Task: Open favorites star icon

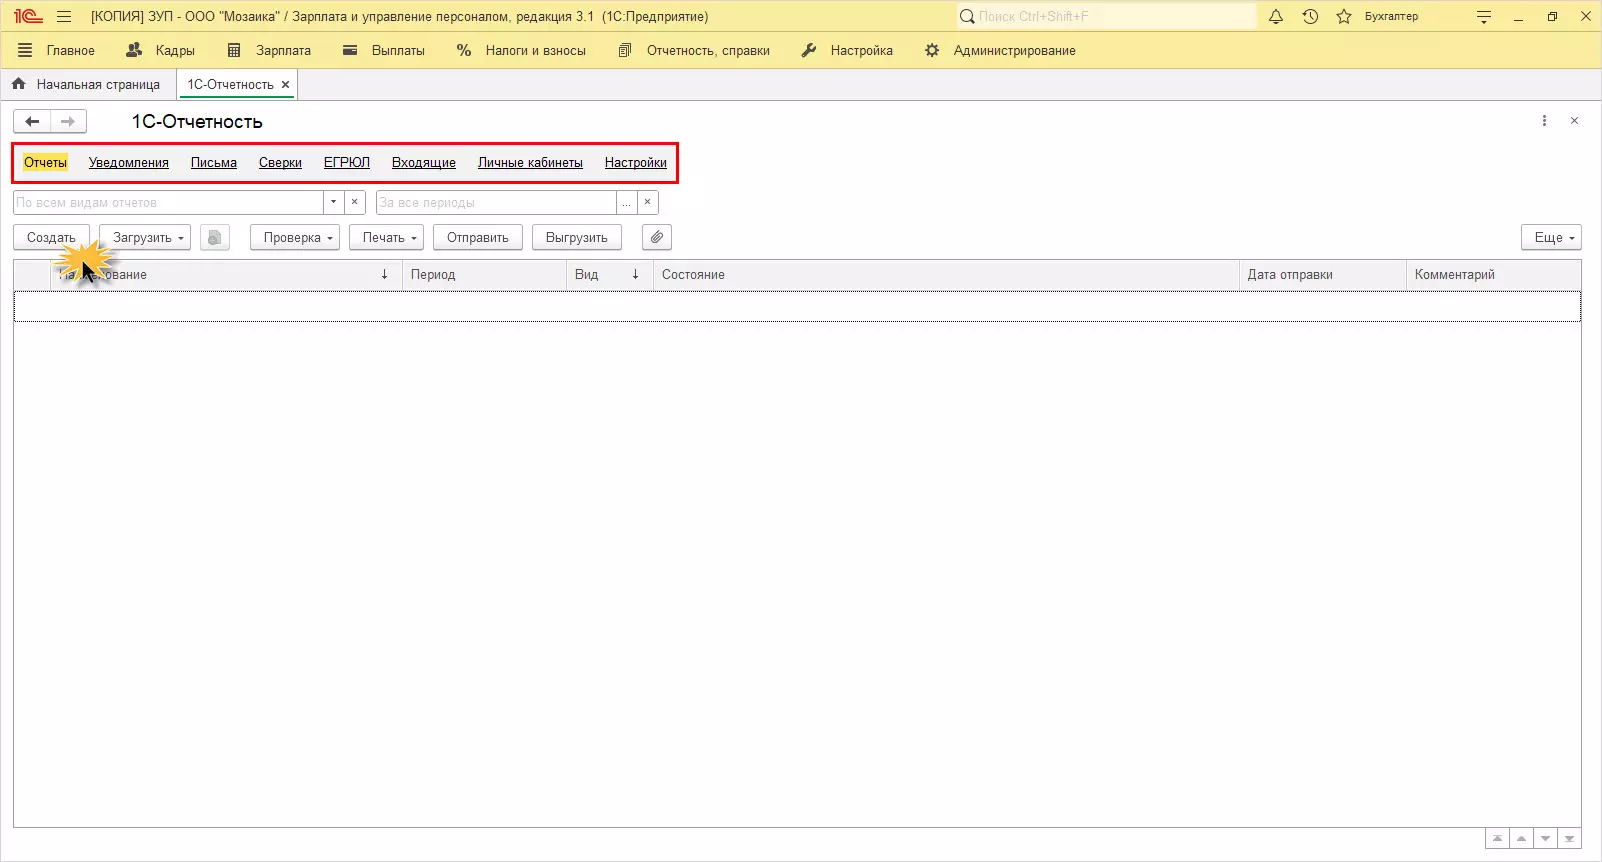Action: click(1344, 17)
